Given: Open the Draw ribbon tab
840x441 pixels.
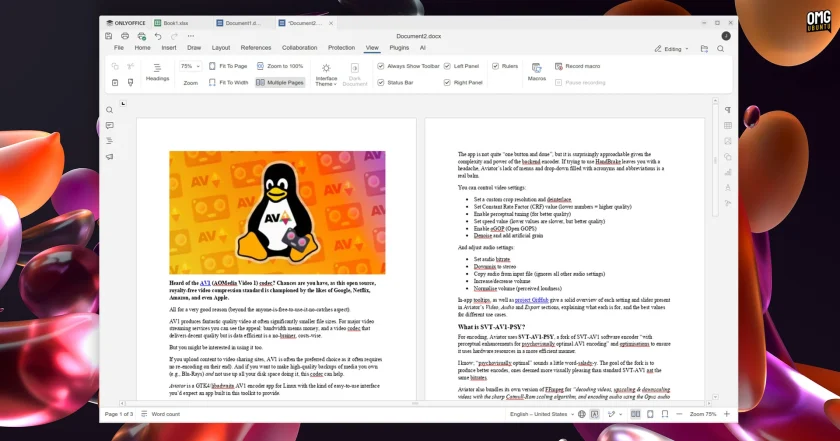Looking at the screenshot, I should pos(194,48).
